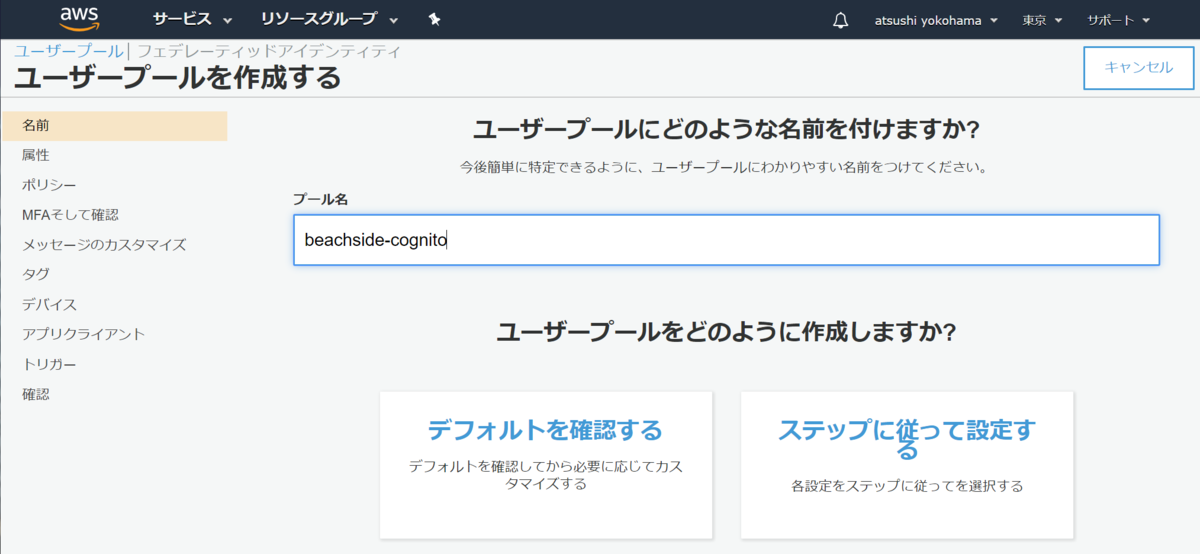This screenshot has height=554, width=1200.
Task: Click the text ユーザープールにどのような名前を付けますか?
Action: tap(726, 129)
